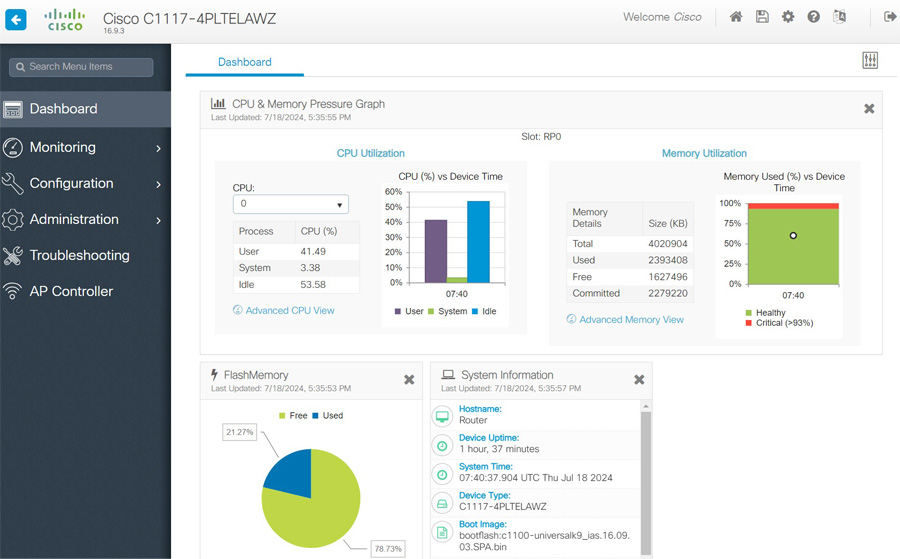
Task: Click the Configuration wrench icon
Action: click(13, 184)
